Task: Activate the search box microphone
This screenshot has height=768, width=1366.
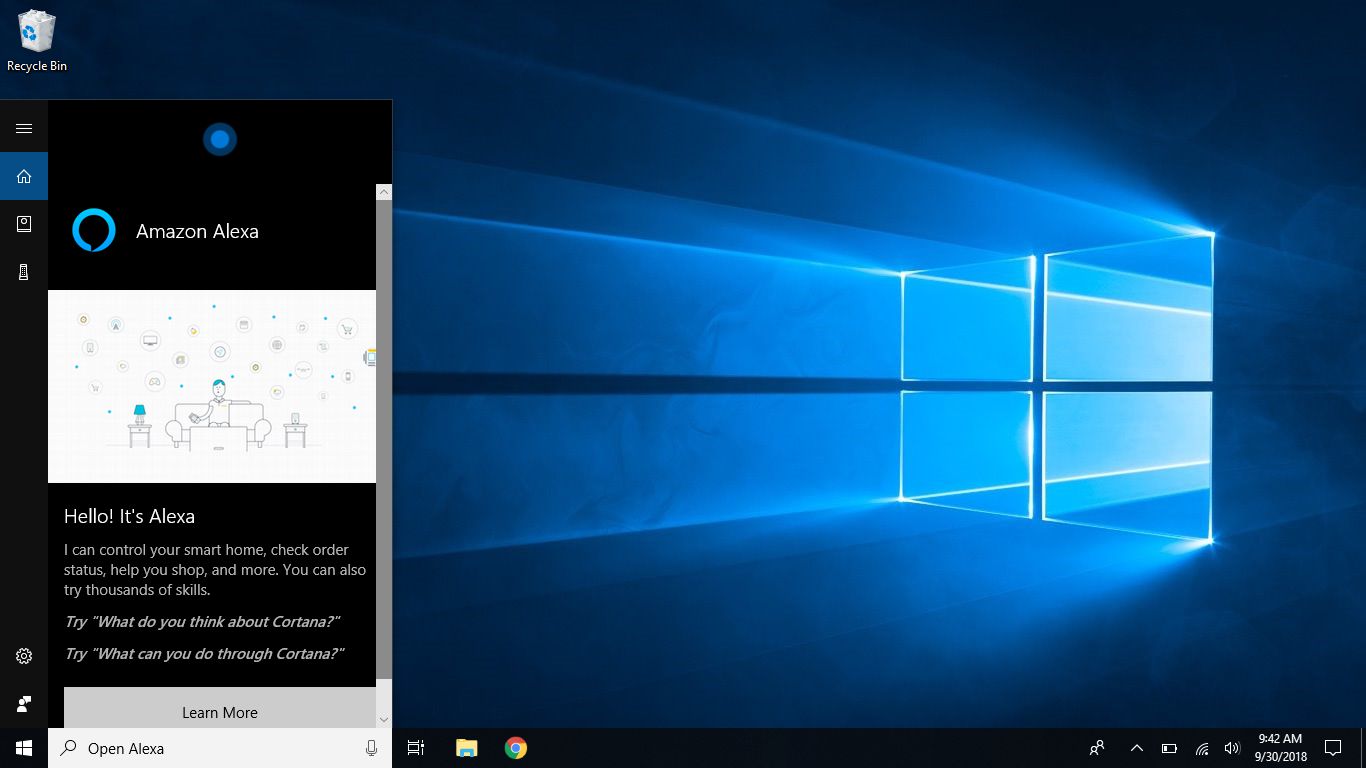Action: tap(371, 748)
